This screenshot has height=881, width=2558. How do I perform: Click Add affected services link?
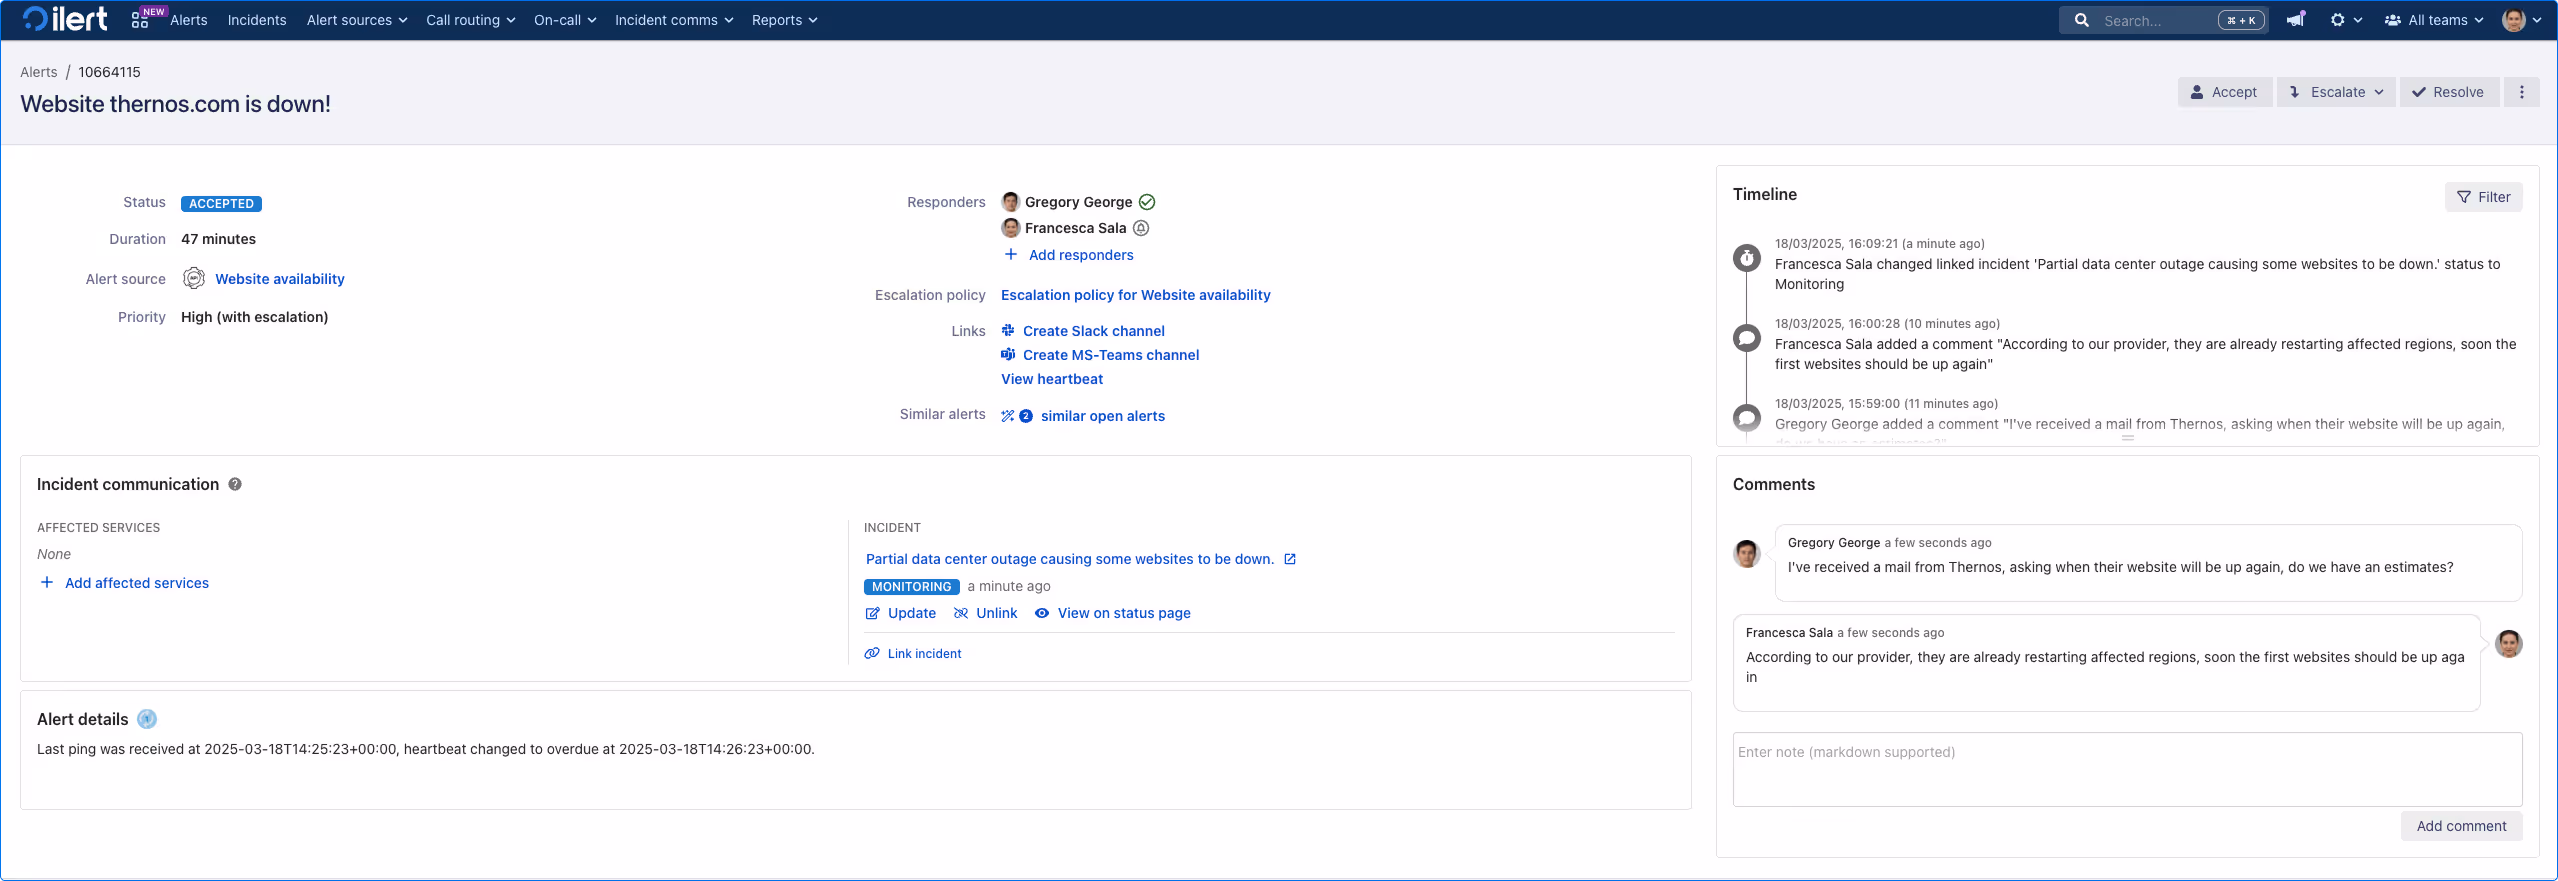pyautogui.click(x=137, y=583)
